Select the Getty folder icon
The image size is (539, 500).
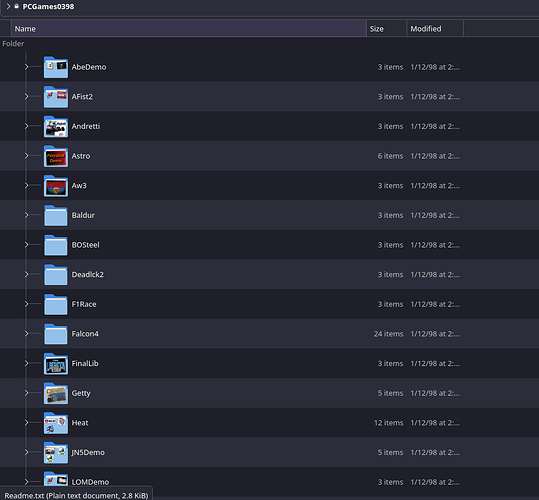tap(56, 393)
